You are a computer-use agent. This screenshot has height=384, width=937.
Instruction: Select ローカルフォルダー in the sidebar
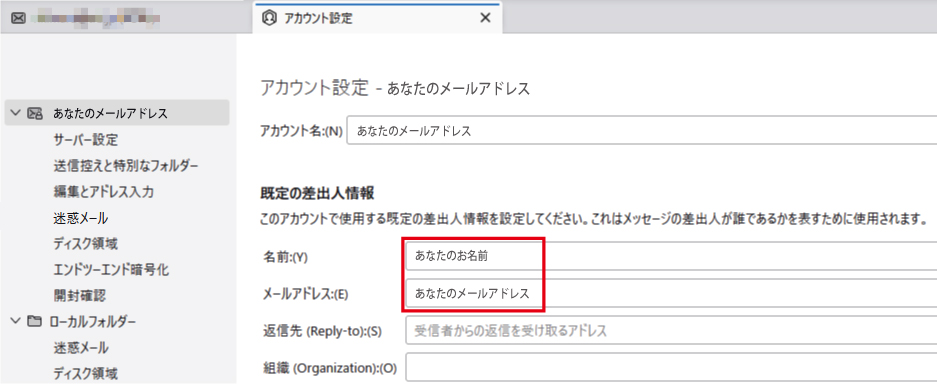pos(94,321)
